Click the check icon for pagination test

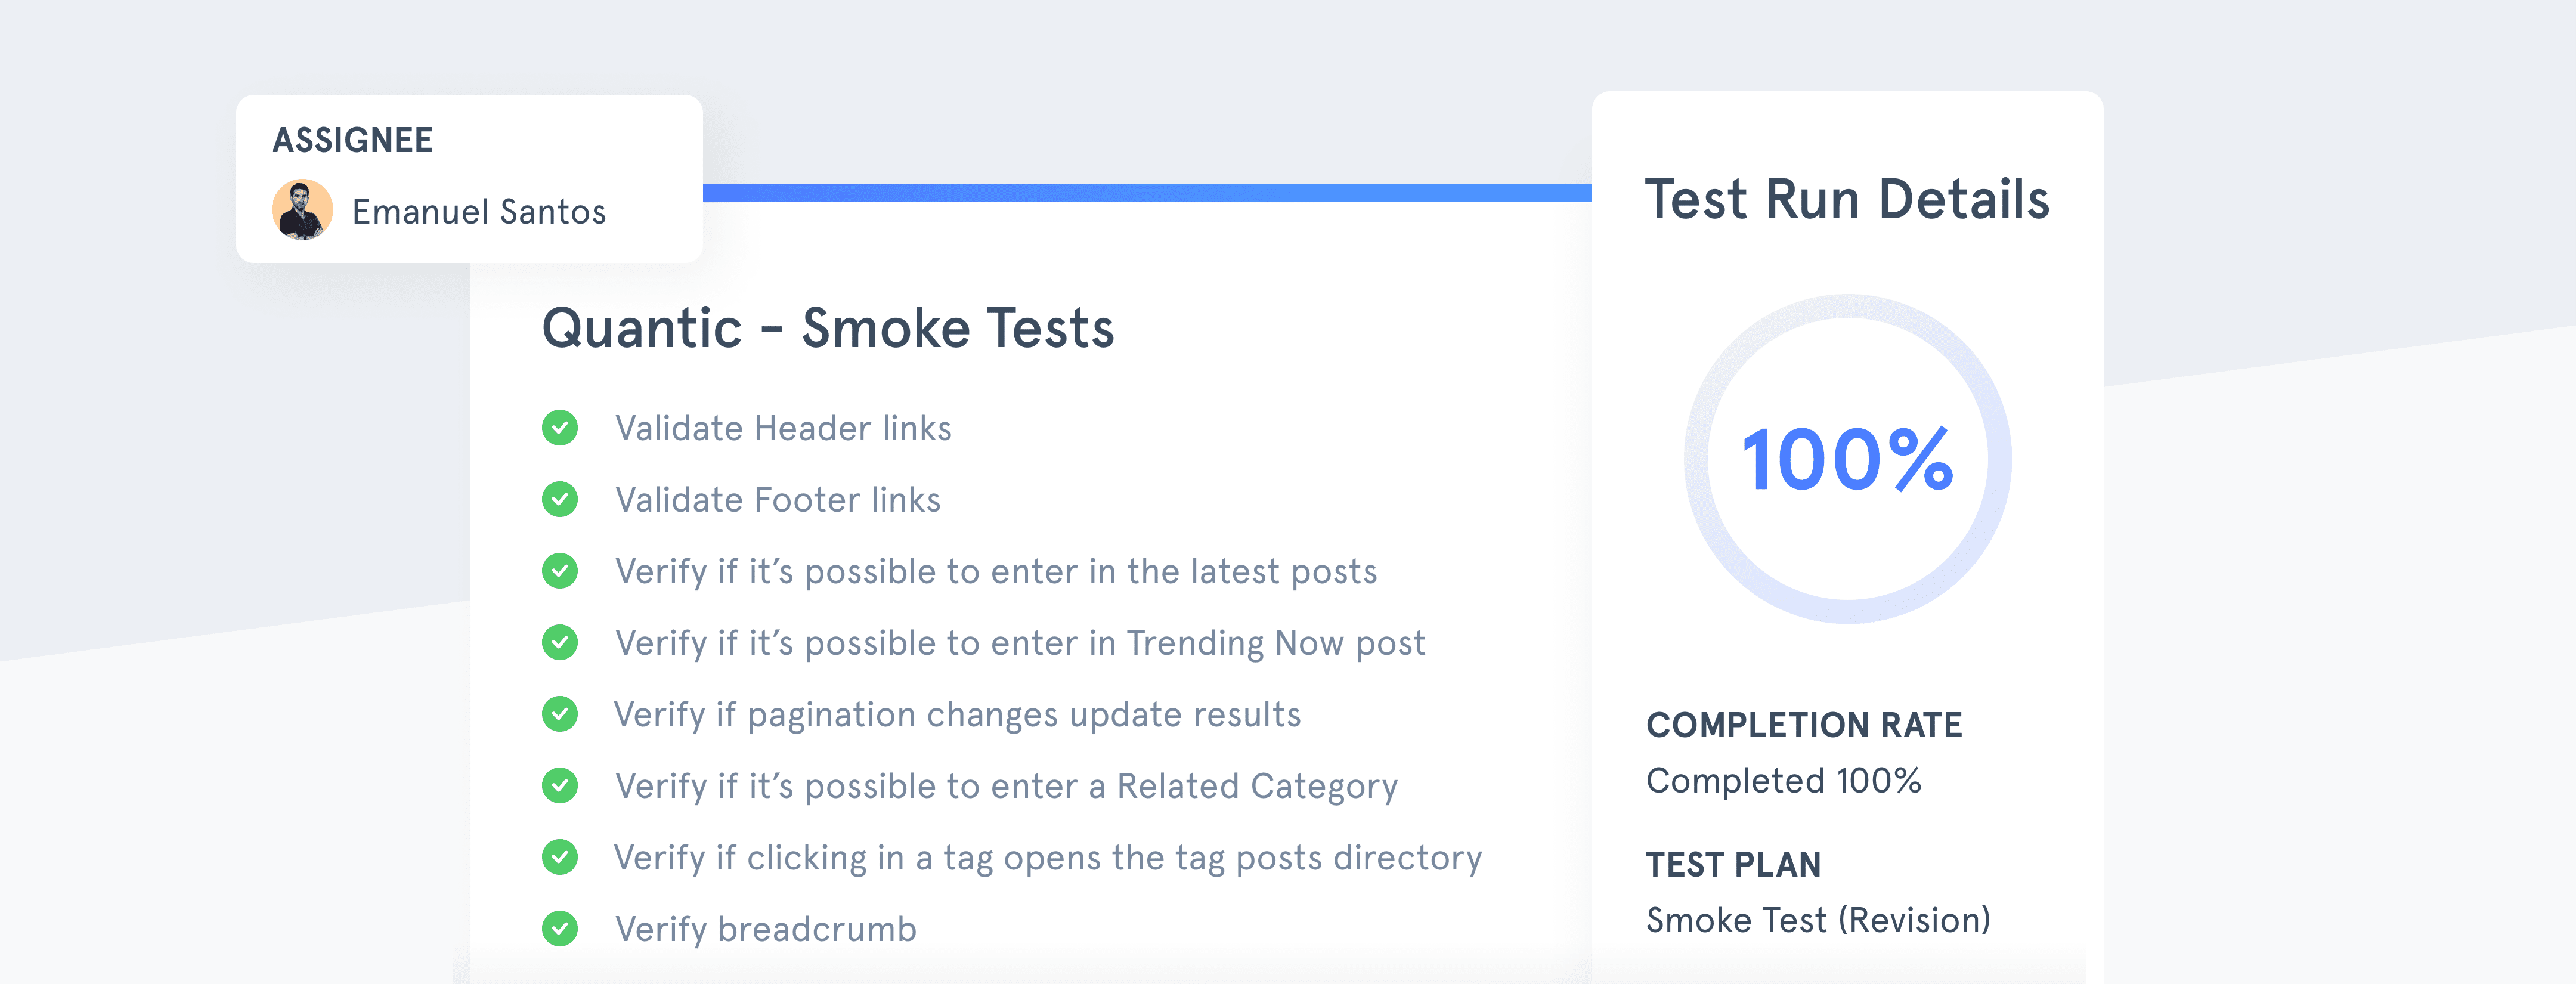(x=560, y=714)
